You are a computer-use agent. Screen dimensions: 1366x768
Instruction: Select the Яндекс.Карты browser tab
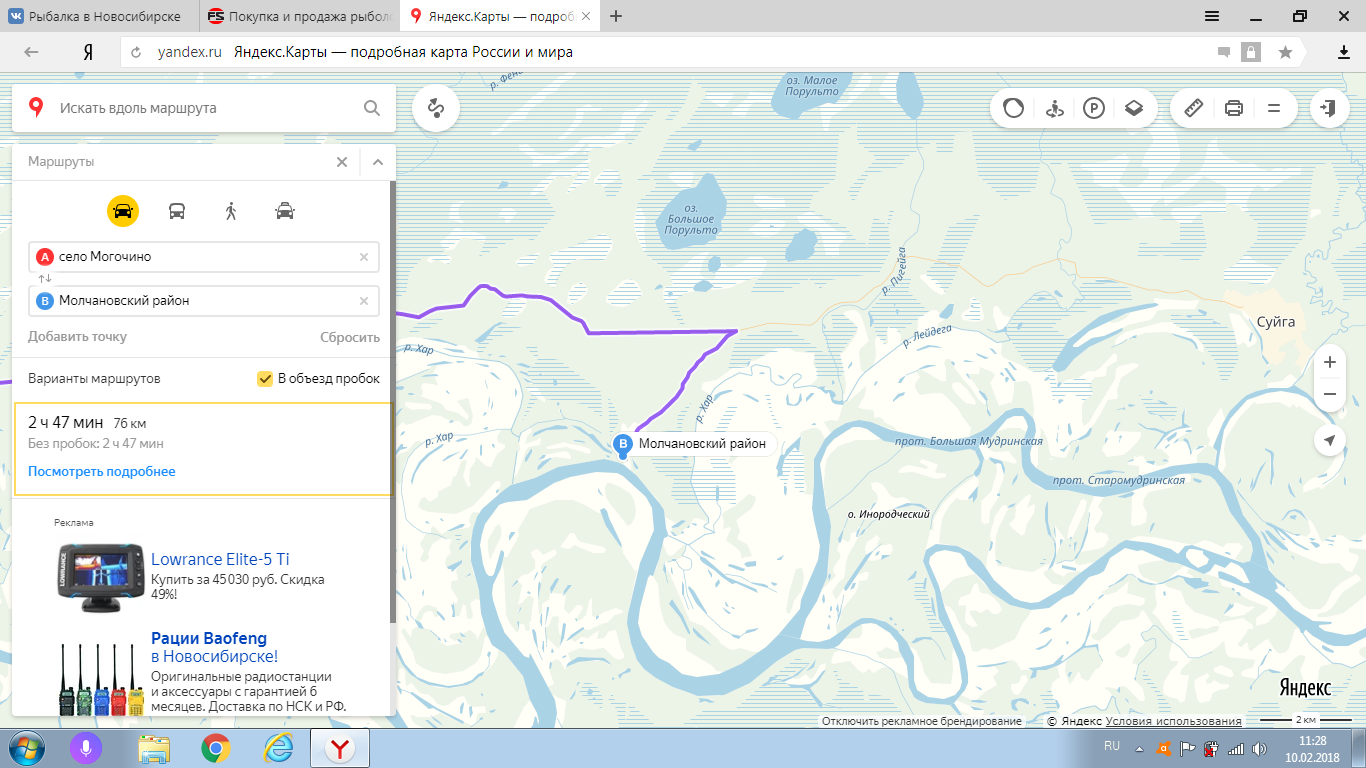(x=499, y=17)
